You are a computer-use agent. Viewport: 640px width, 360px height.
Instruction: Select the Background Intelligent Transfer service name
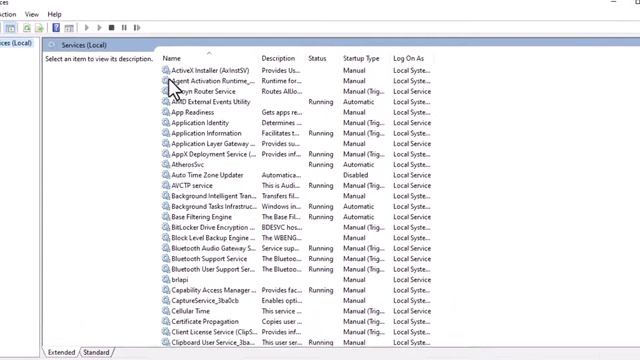[213, 196]
